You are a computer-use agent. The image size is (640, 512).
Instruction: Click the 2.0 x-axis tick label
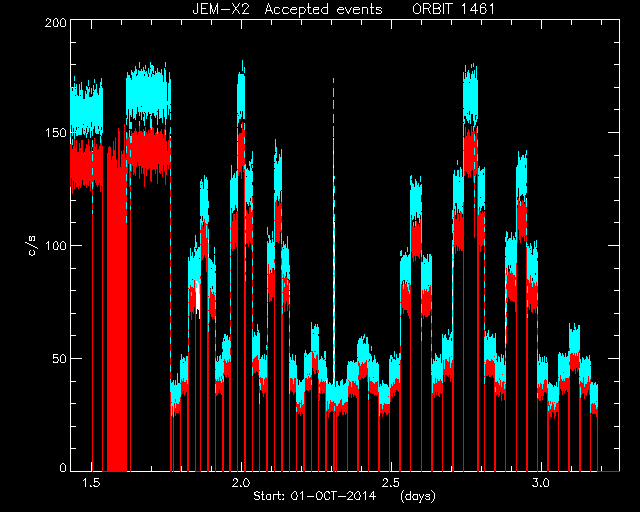point(241,483)
